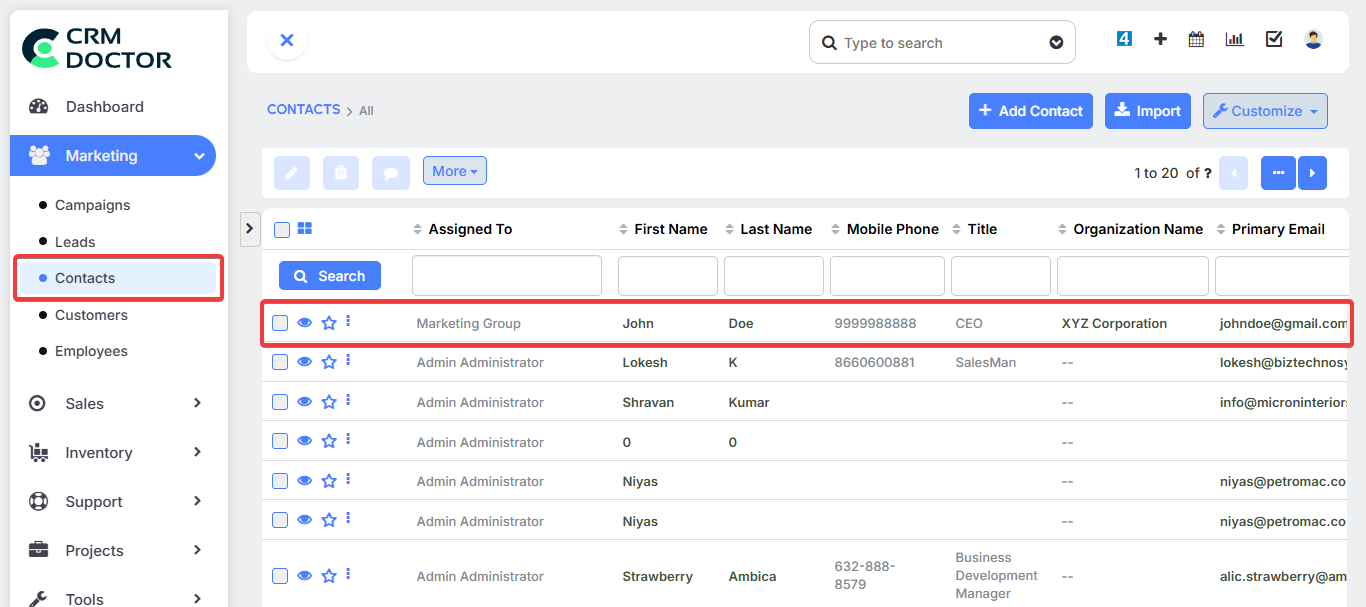Screen dimensions: 1366x607
Task: Click the tasks checkmark icon in header
Action: pos(1274,40)
